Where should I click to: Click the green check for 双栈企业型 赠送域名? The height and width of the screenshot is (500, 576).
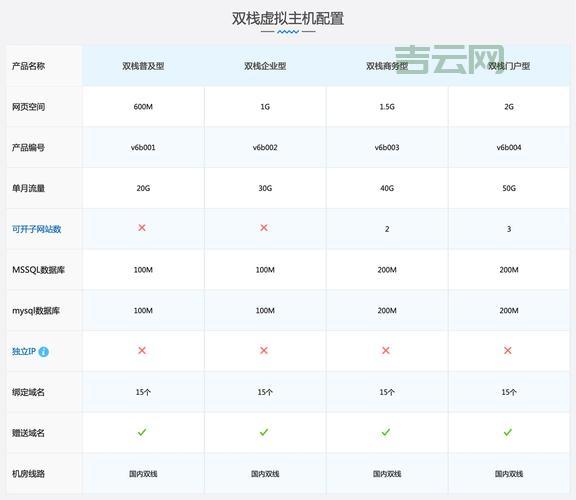click(x=264, y=432)
